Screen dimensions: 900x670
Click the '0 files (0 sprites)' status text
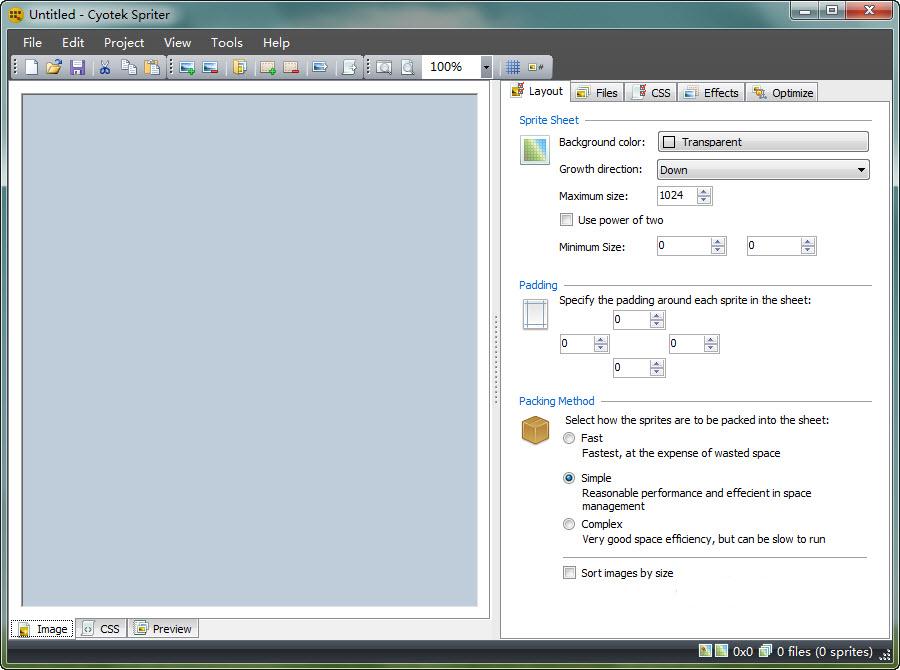point(824,652)
